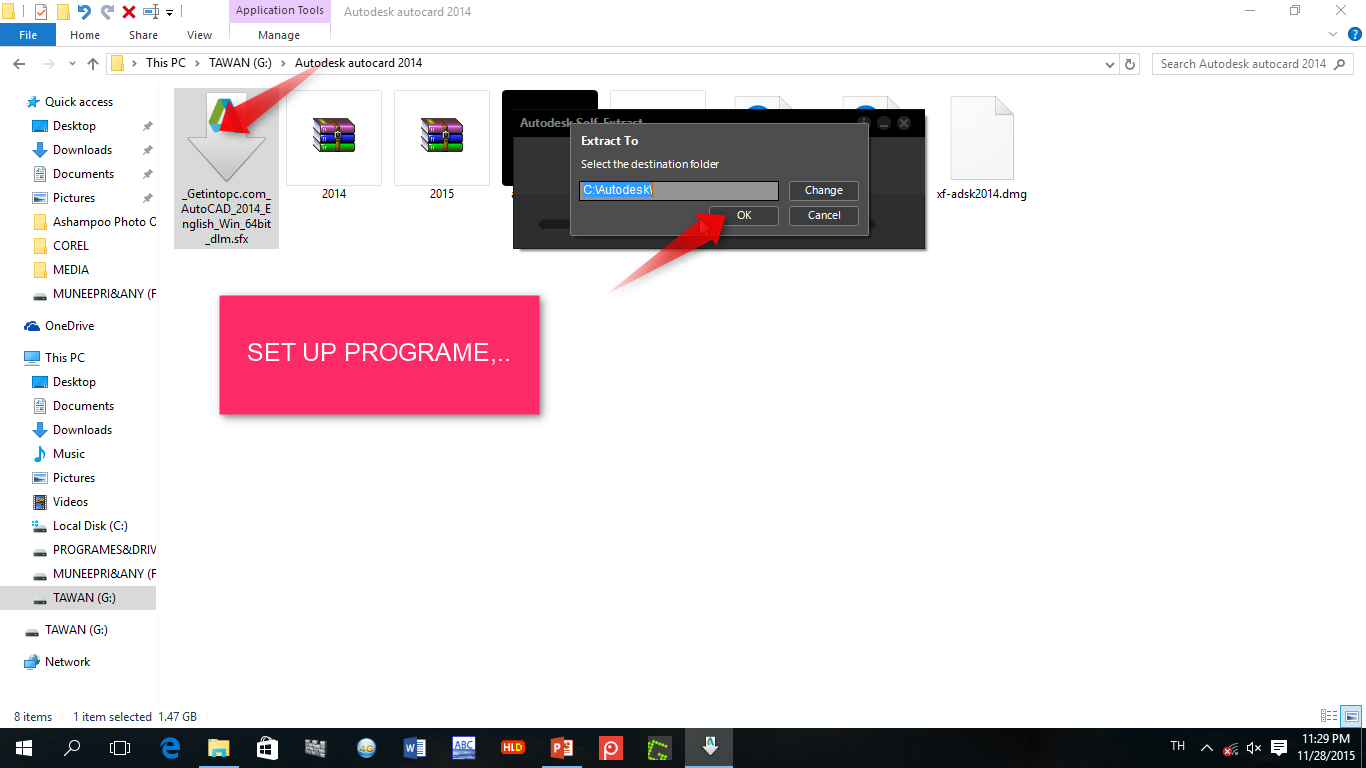The width and height of the screenshot is (1366, 768).
Task: Switch to the Share ribbon tab
Action: 143,35
